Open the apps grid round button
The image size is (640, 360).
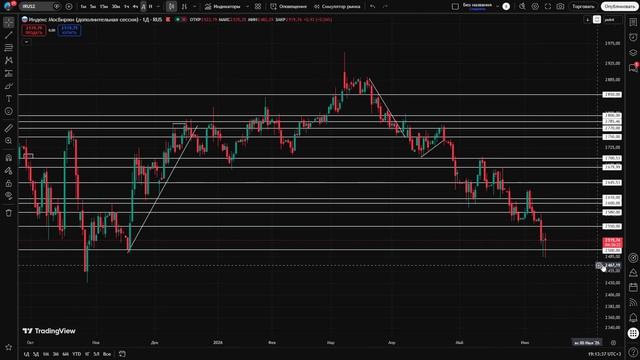click(x=633, y=333)
